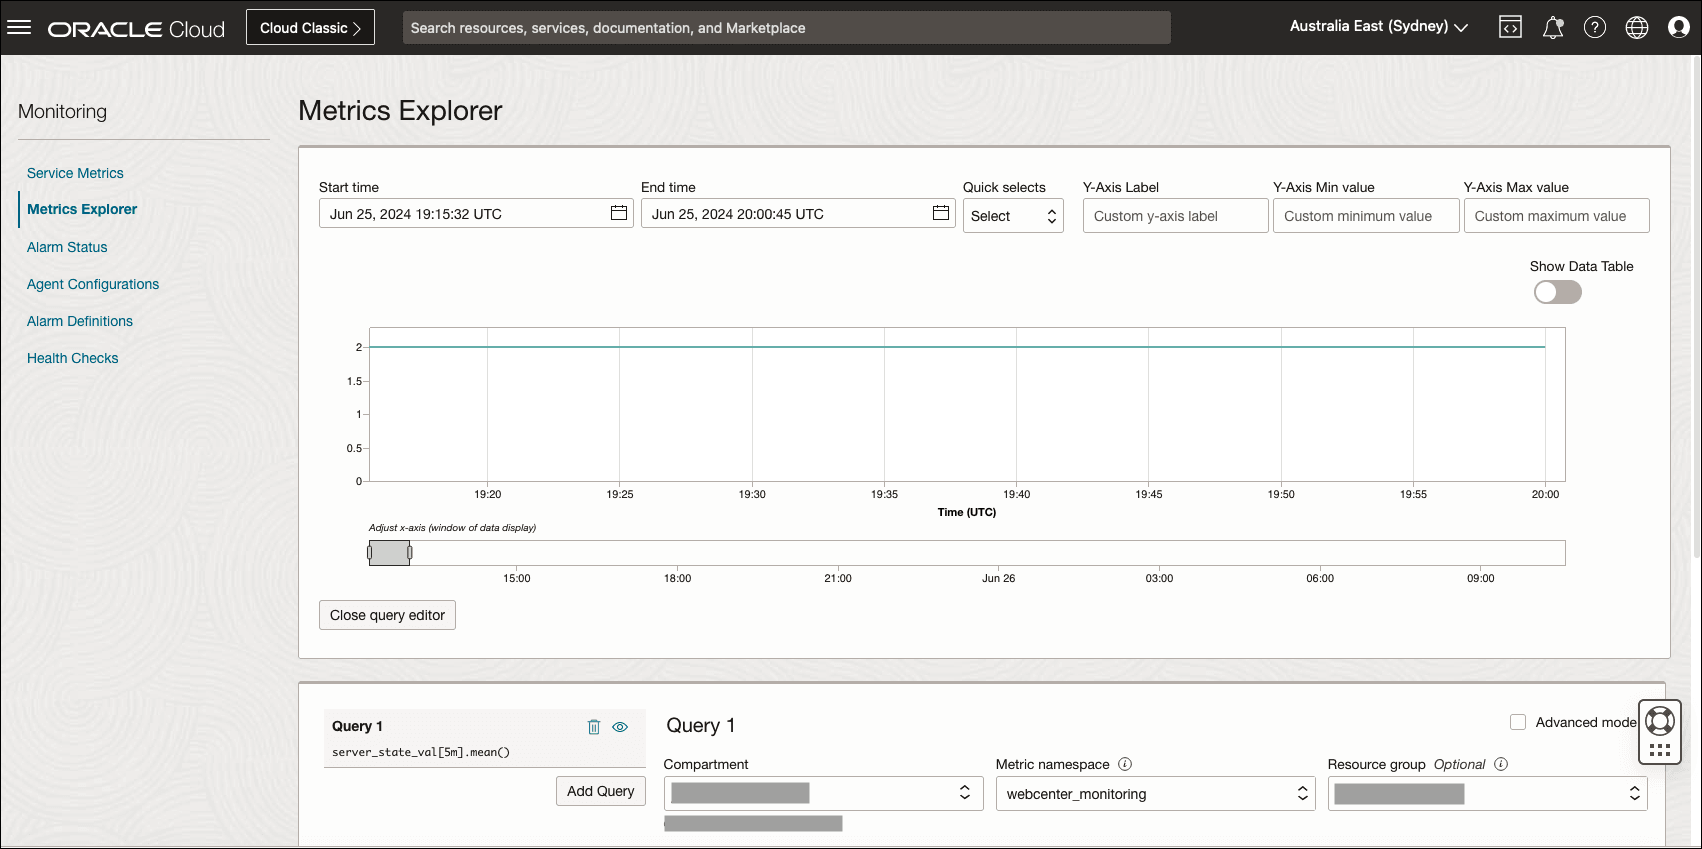
Task: Delete Query 1 with trash icon
Action: 594,727
